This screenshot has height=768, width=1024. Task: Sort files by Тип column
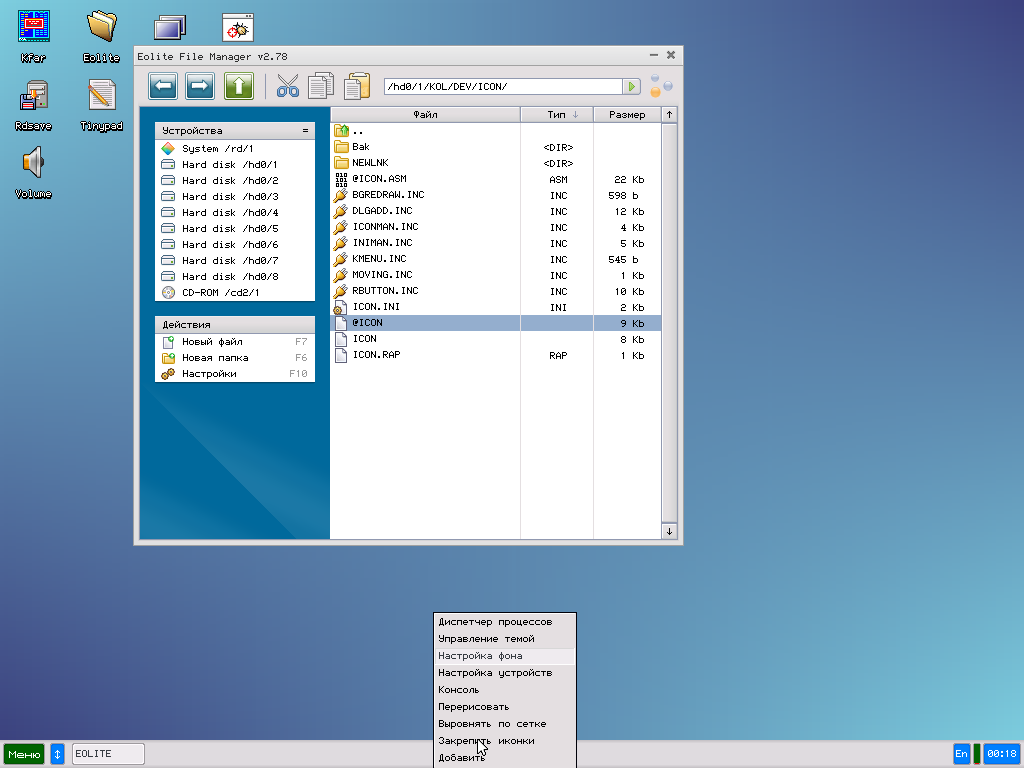(557, 115)
